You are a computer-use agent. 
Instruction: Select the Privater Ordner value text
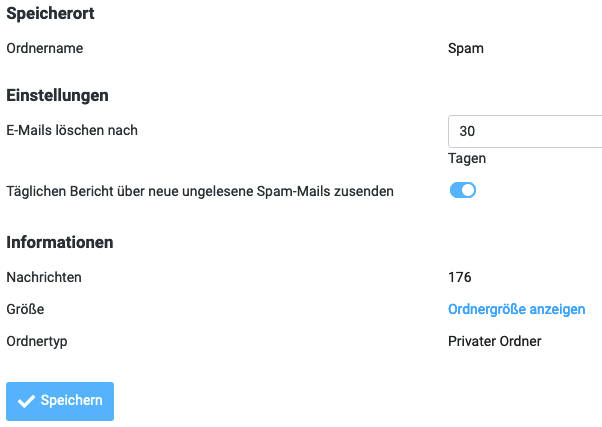pos(495,341)
